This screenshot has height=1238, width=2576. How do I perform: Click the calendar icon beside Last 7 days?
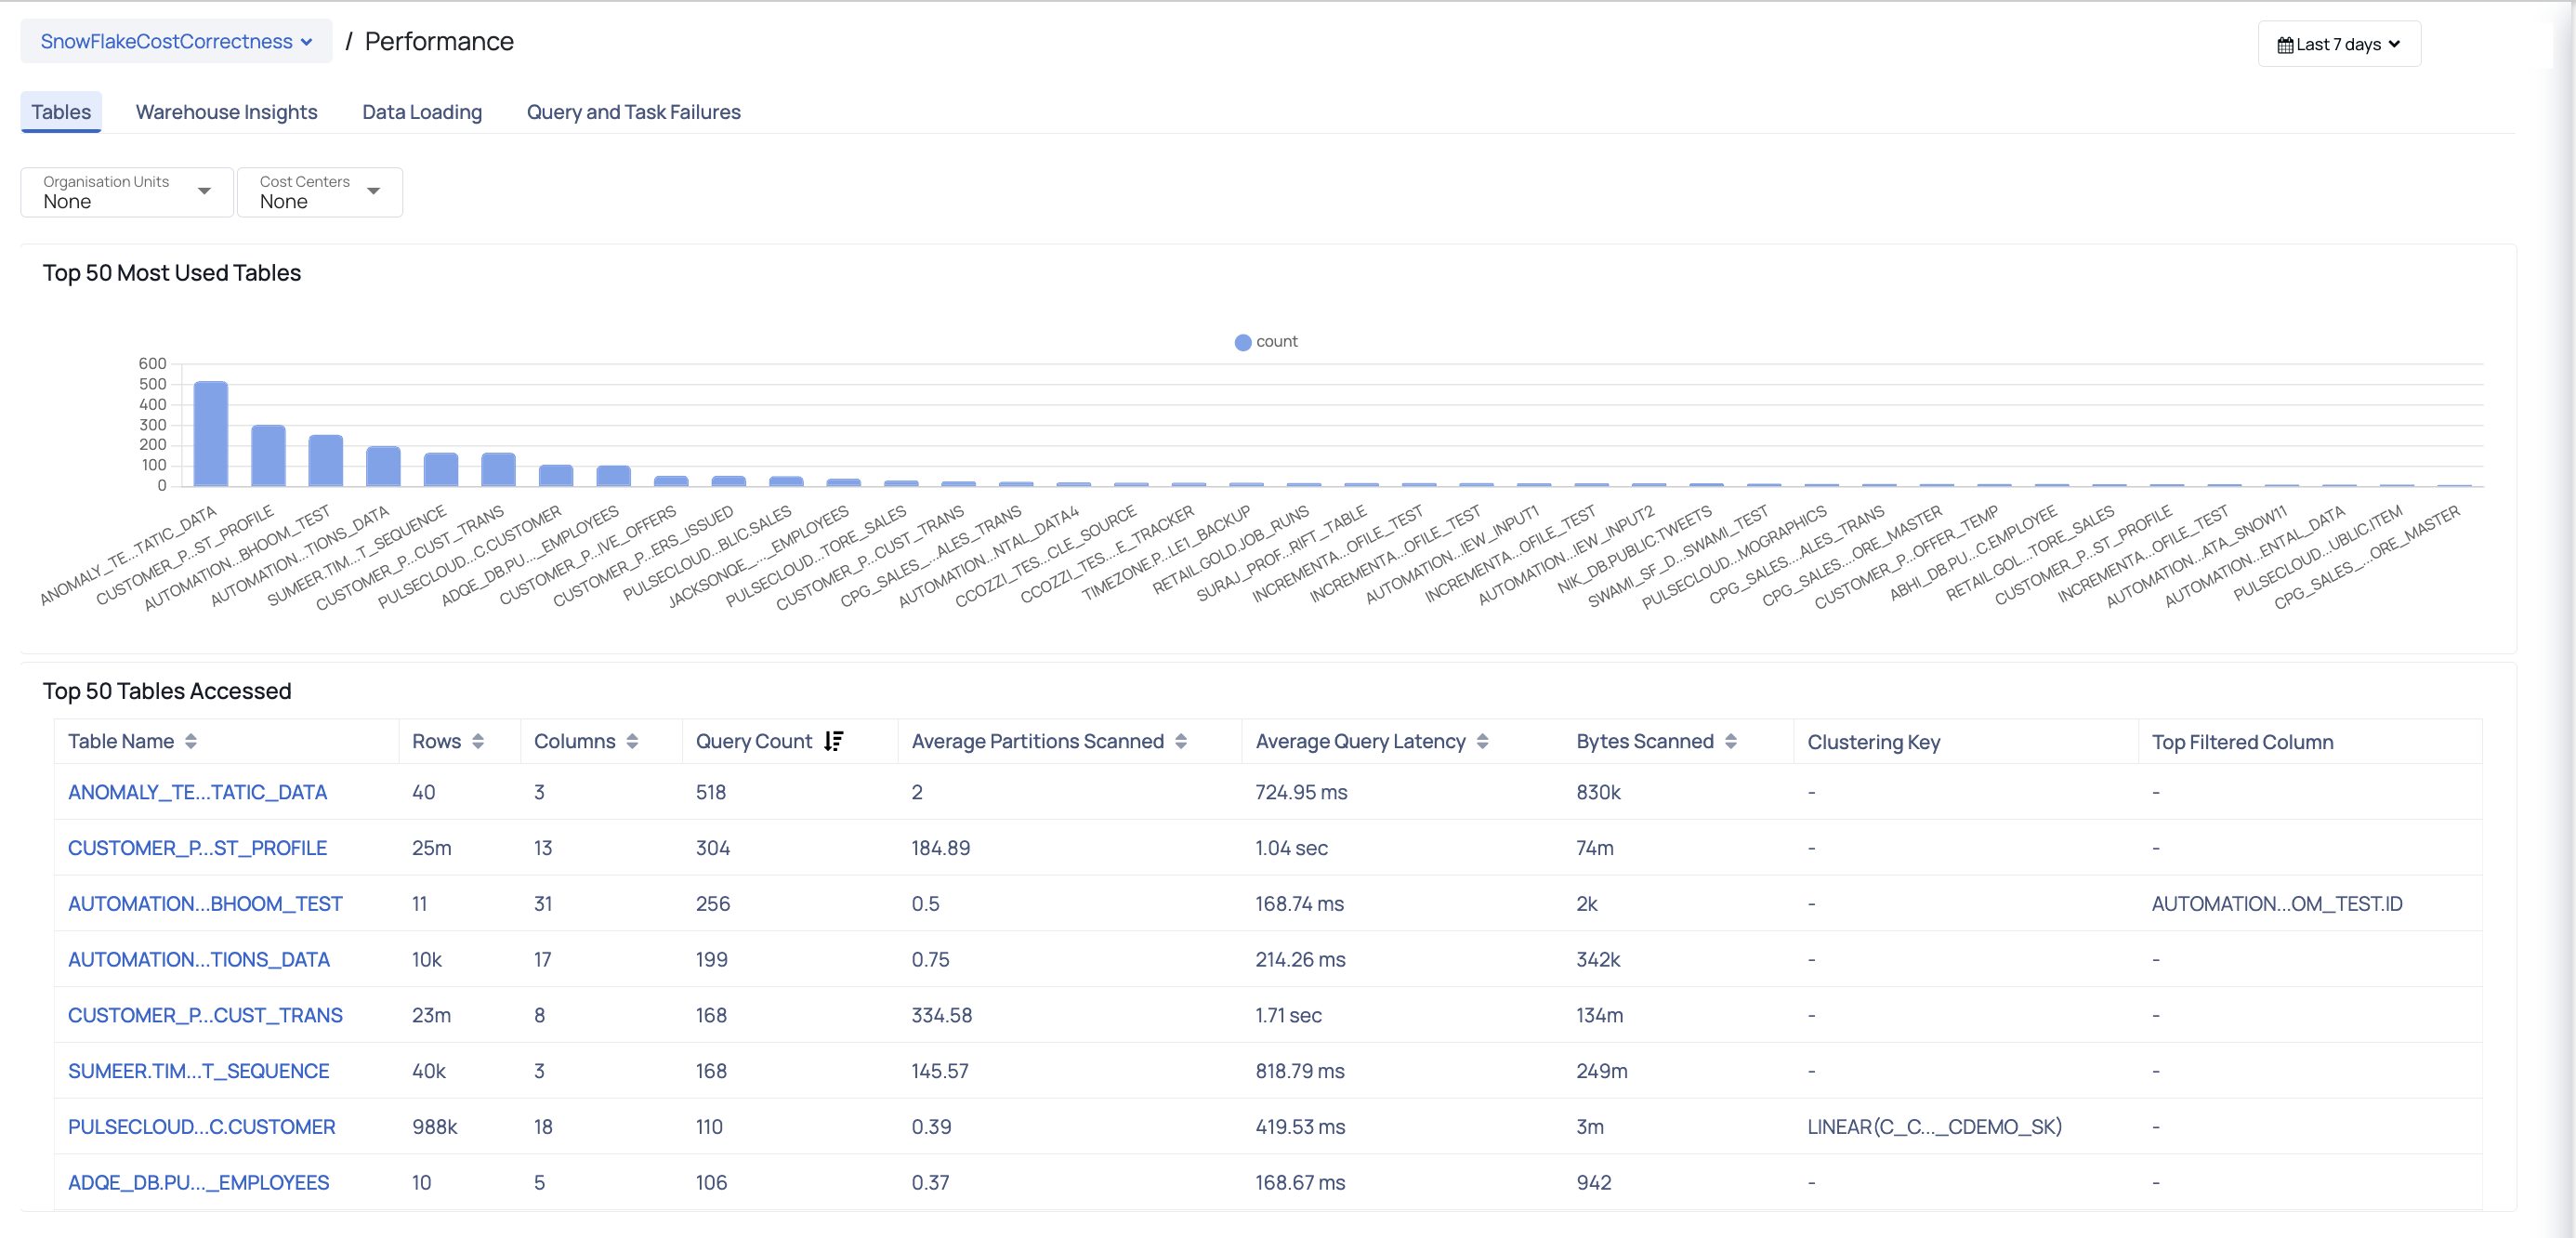click(2285, 45)
